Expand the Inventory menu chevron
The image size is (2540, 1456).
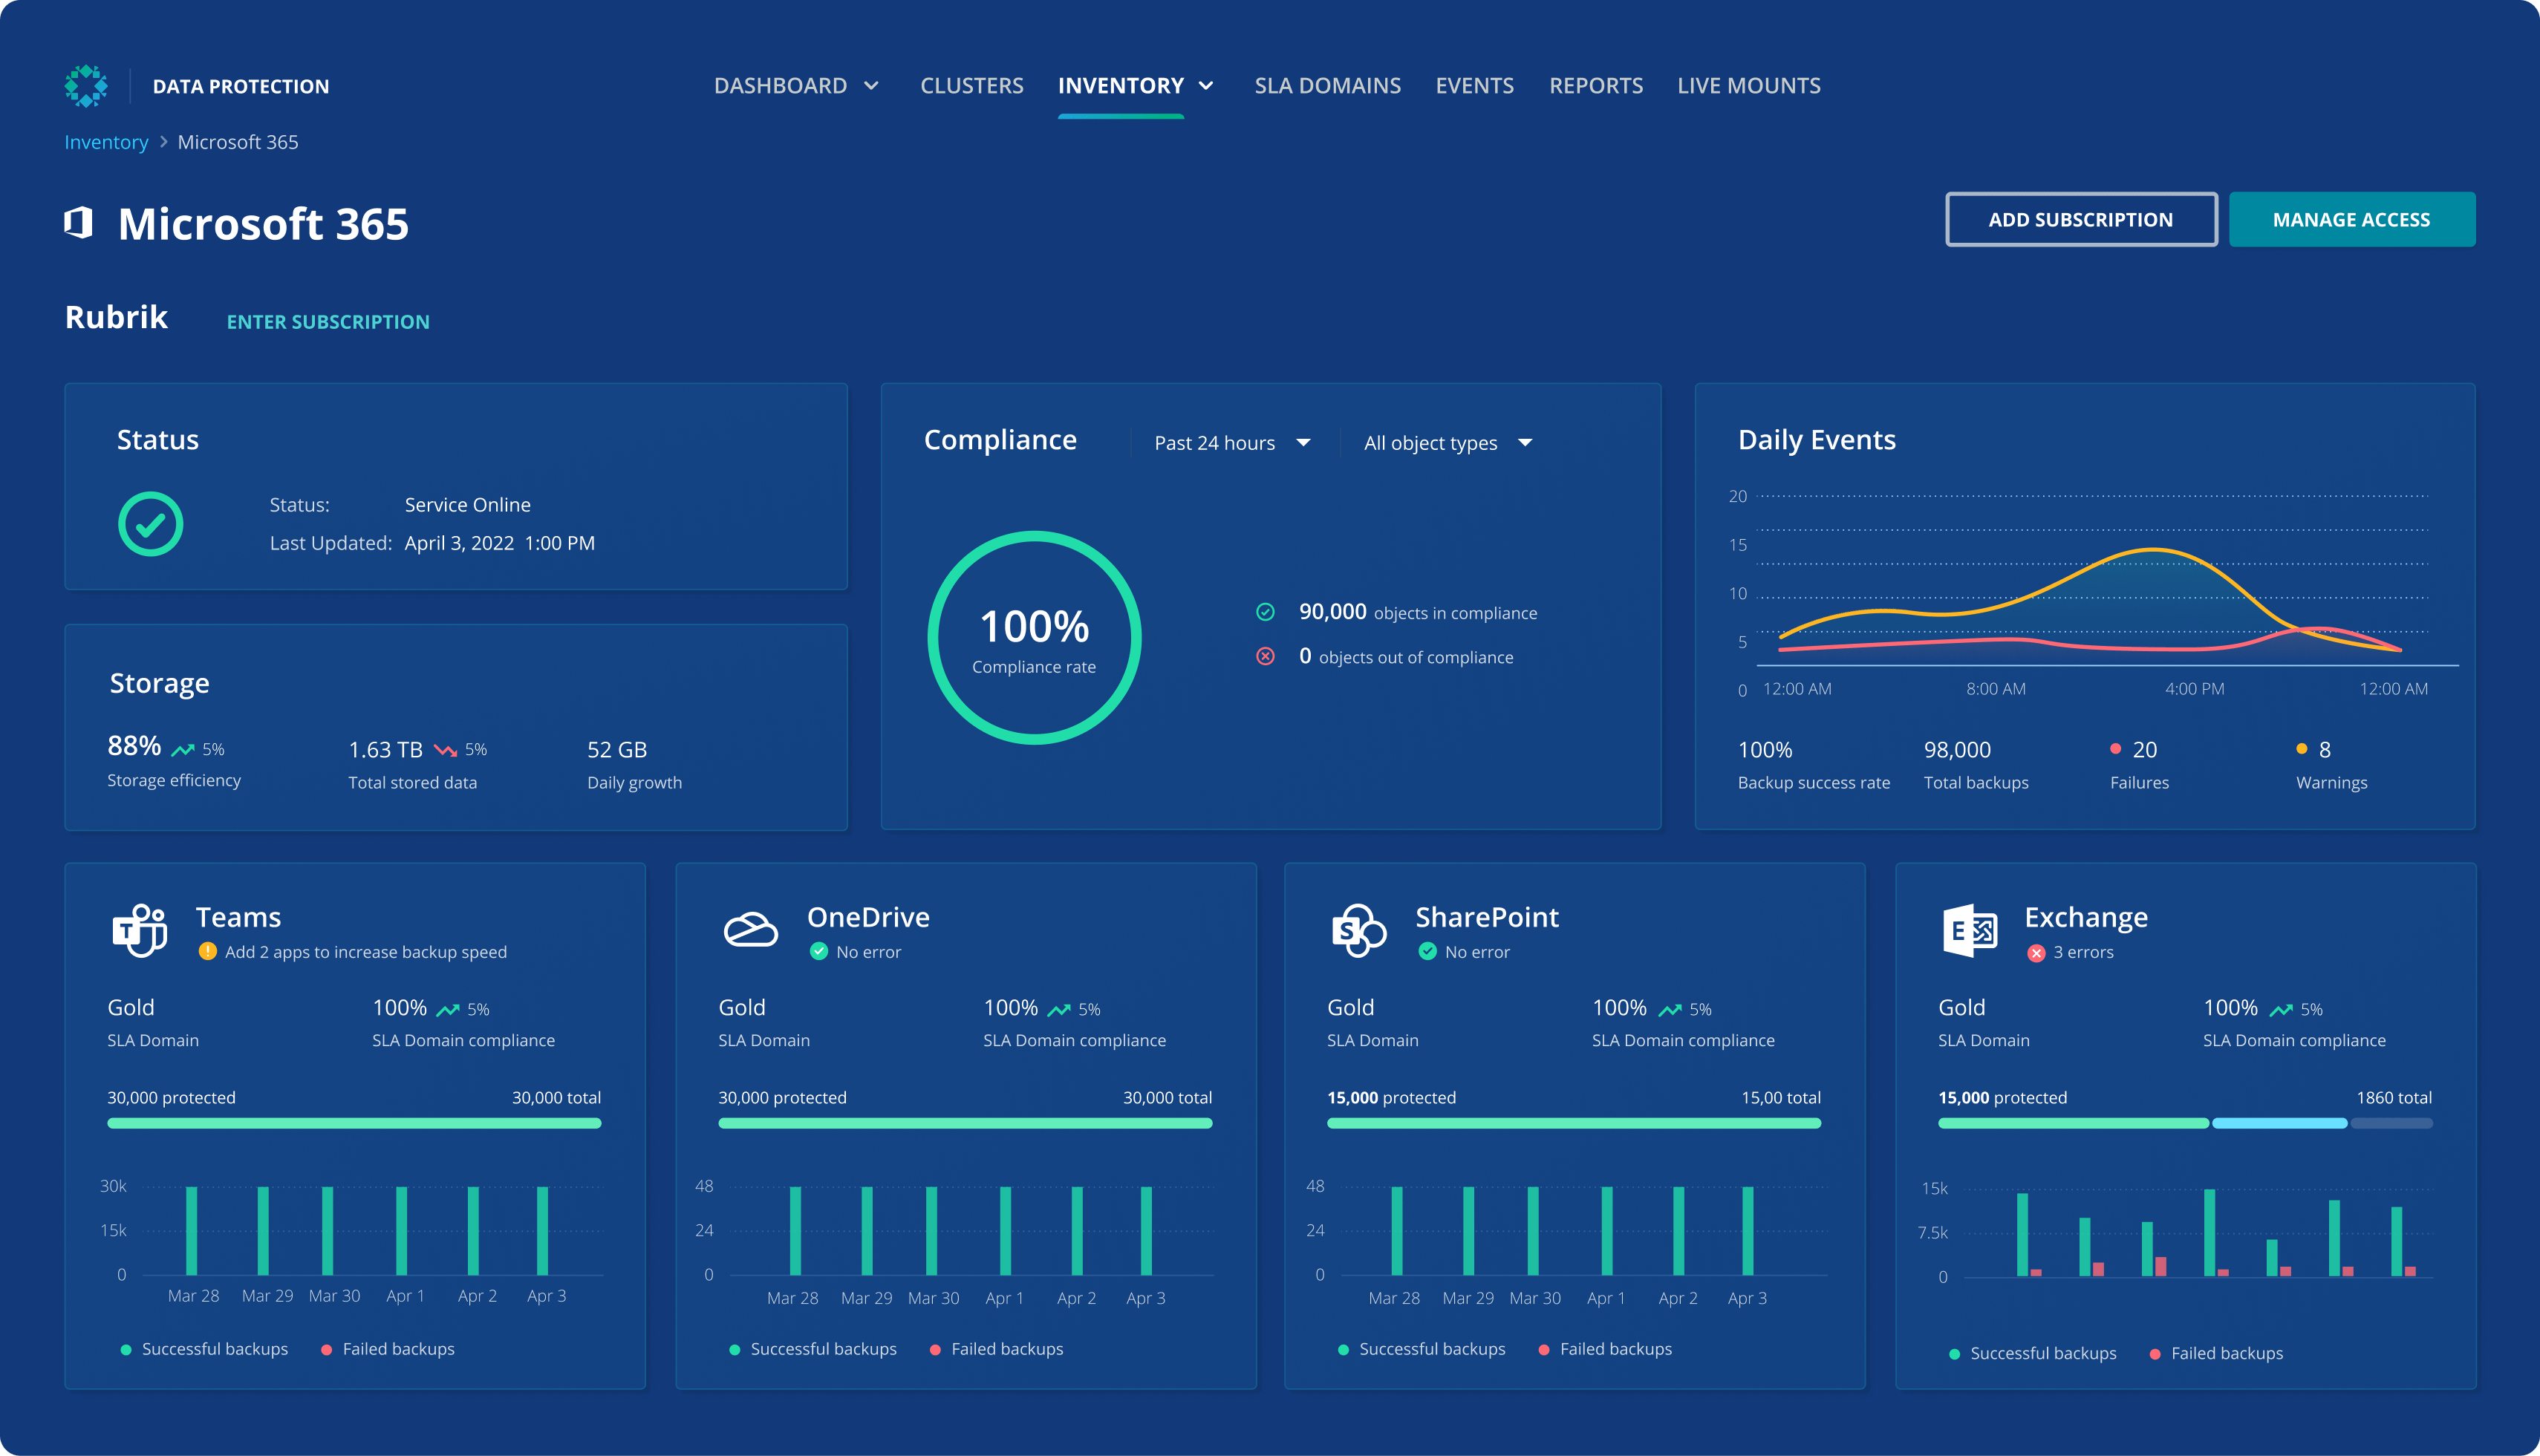point(1206,86)
